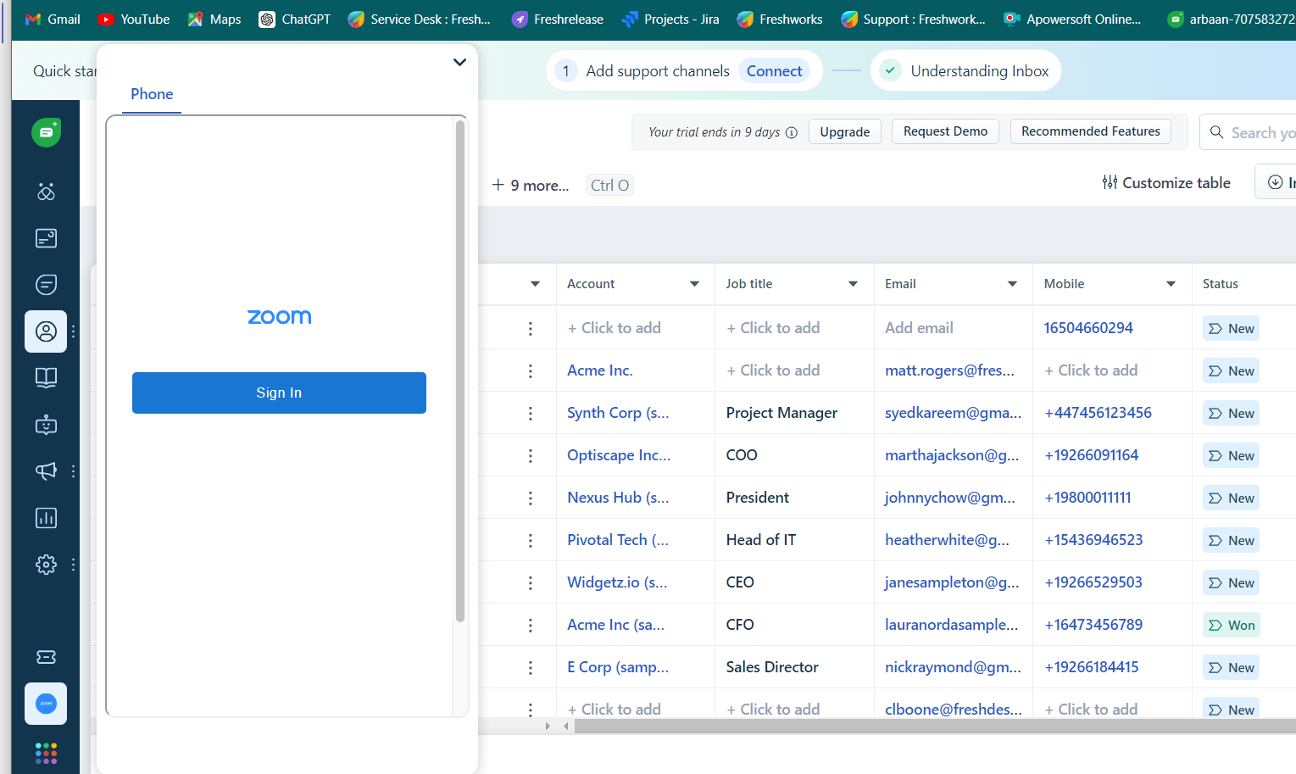Screen dimensions: 1296x774
Task: Click the Upgrade button
Action: click(845, 132)
